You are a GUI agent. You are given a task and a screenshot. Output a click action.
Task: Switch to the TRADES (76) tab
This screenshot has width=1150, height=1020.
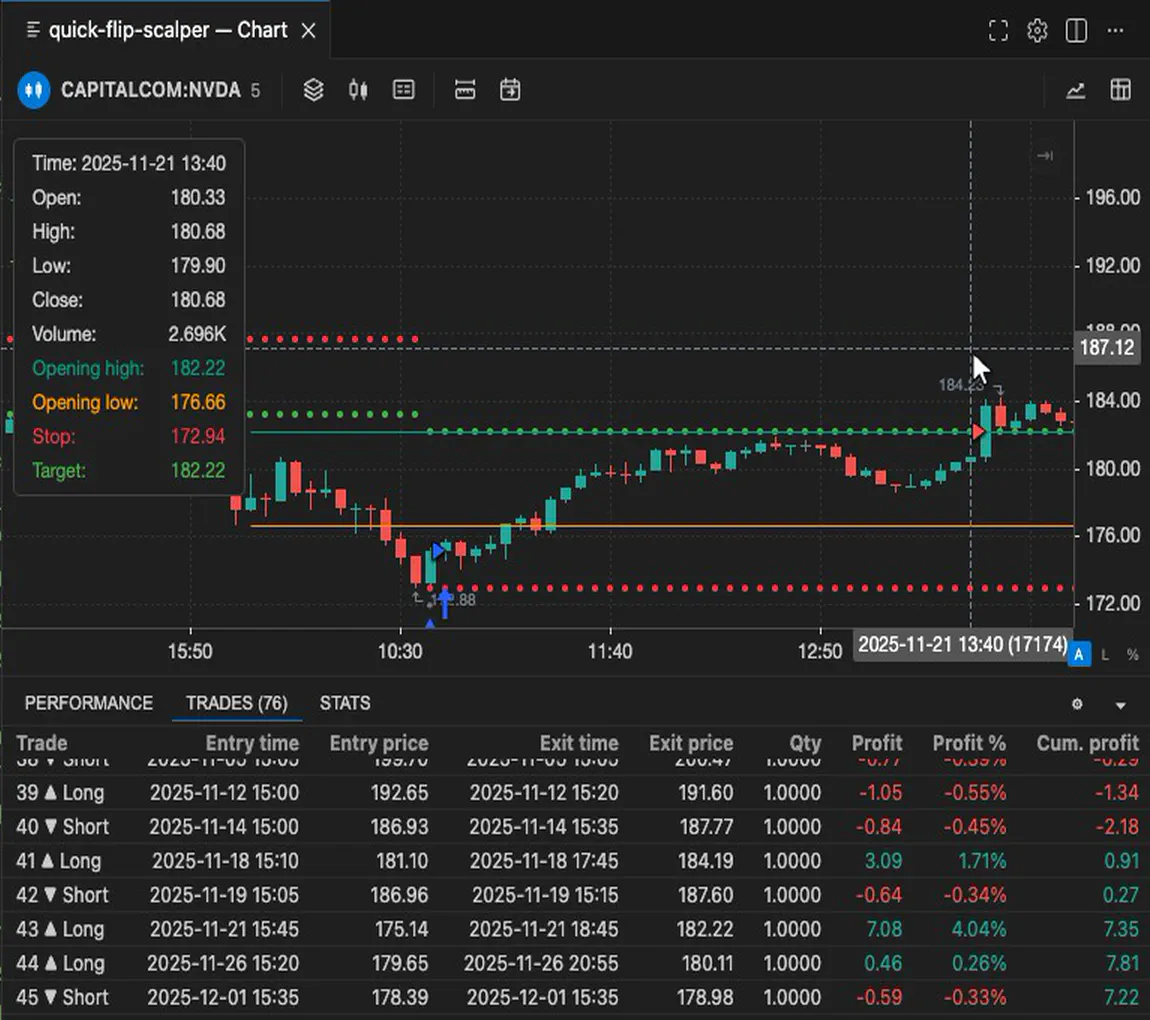click(x=237, y=703)
